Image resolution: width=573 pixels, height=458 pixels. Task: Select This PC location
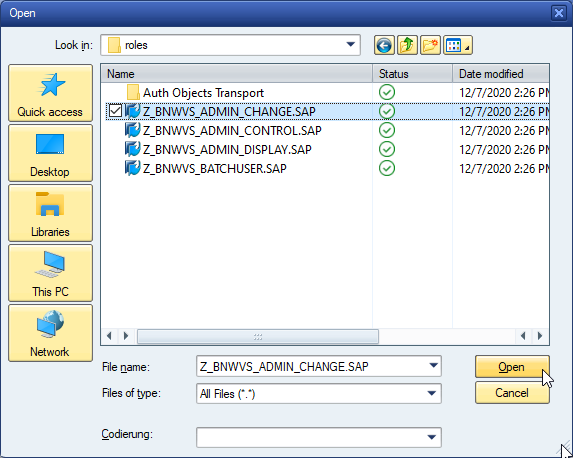(x=50, y=273)
